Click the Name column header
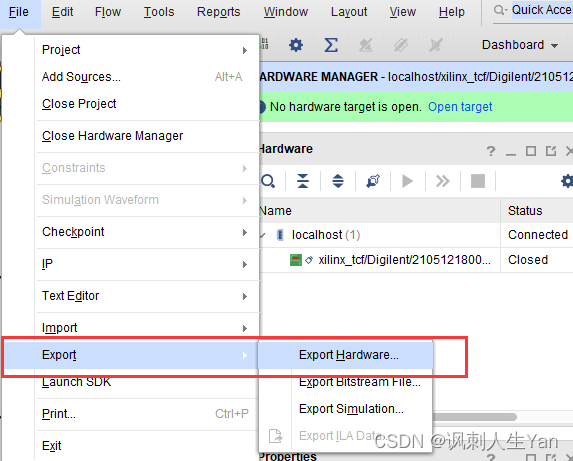The height and width of the screenshot is (461, 573). pyautogui.click(x=379, y=211)
